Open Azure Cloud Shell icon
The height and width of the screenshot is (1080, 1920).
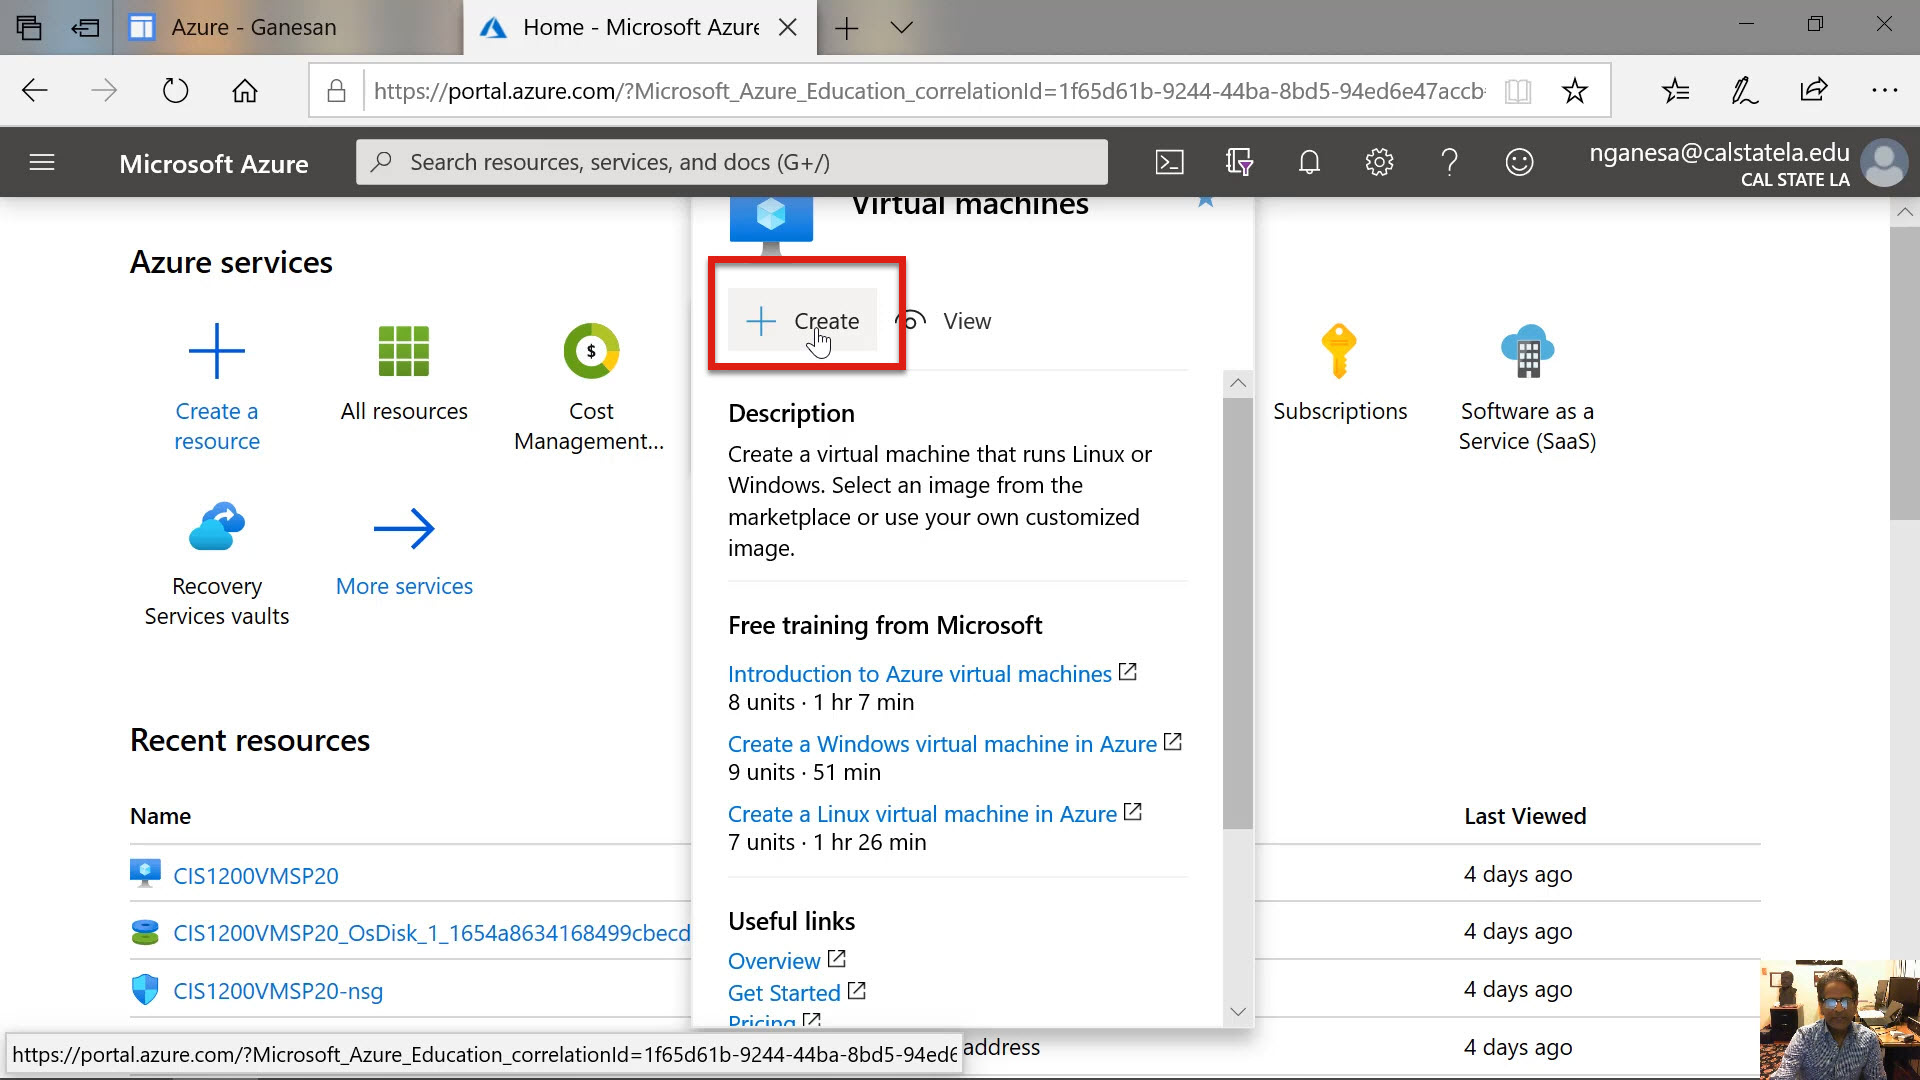1169,162
